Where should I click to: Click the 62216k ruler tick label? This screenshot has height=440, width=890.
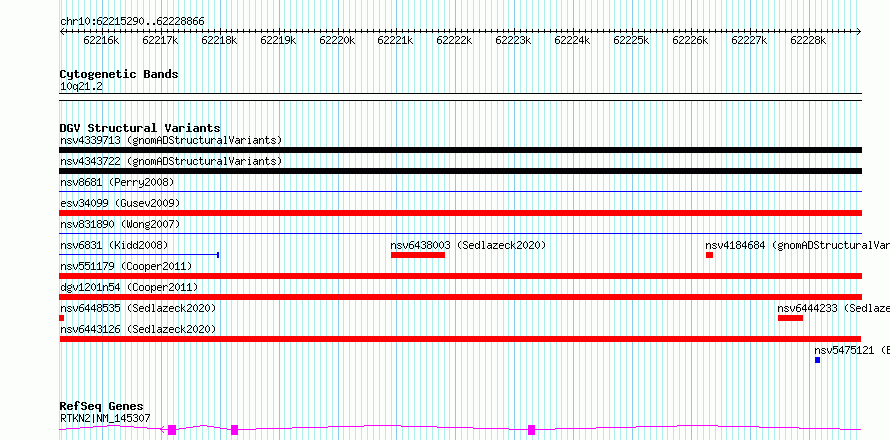pos(101,40)
